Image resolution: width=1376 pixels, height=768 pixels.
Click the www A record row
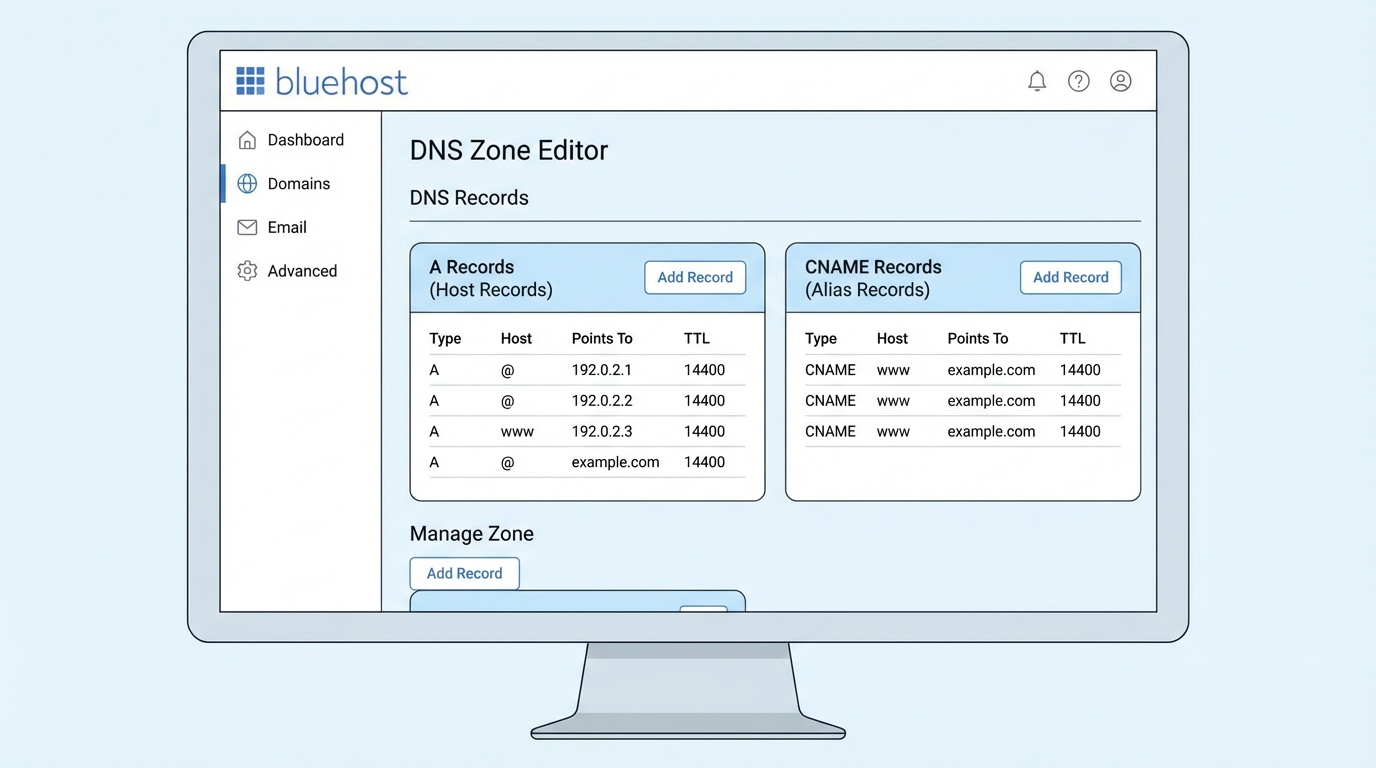point(585,431)
